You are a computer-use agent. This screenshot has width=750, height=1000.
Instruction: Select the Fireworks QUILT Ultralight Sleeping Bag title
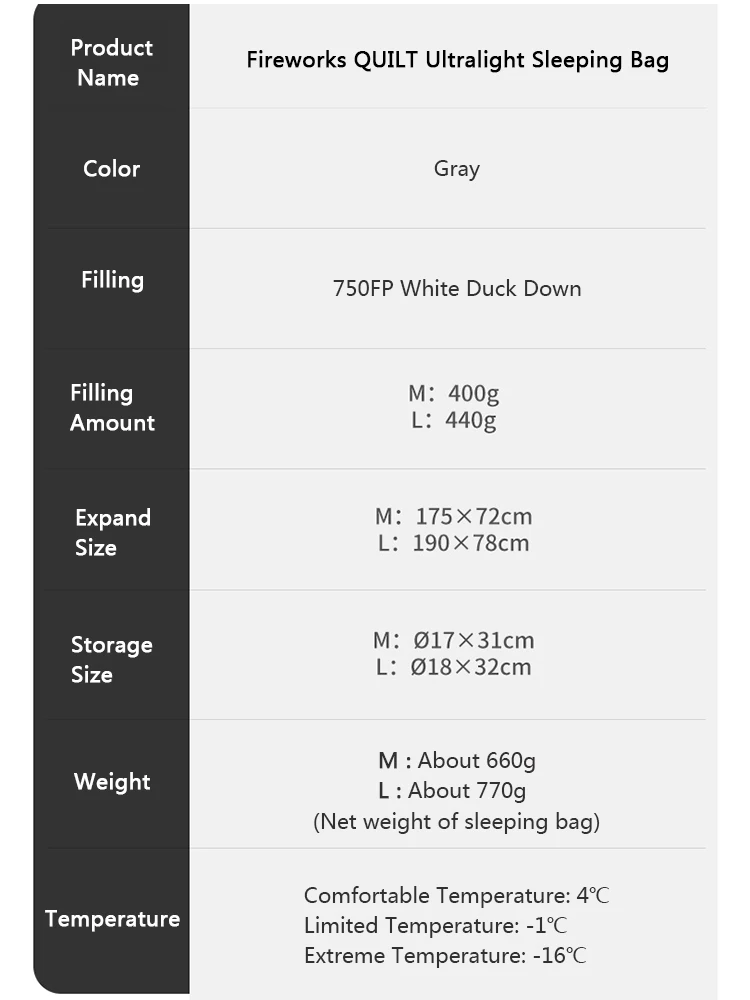tap(457, 60)
